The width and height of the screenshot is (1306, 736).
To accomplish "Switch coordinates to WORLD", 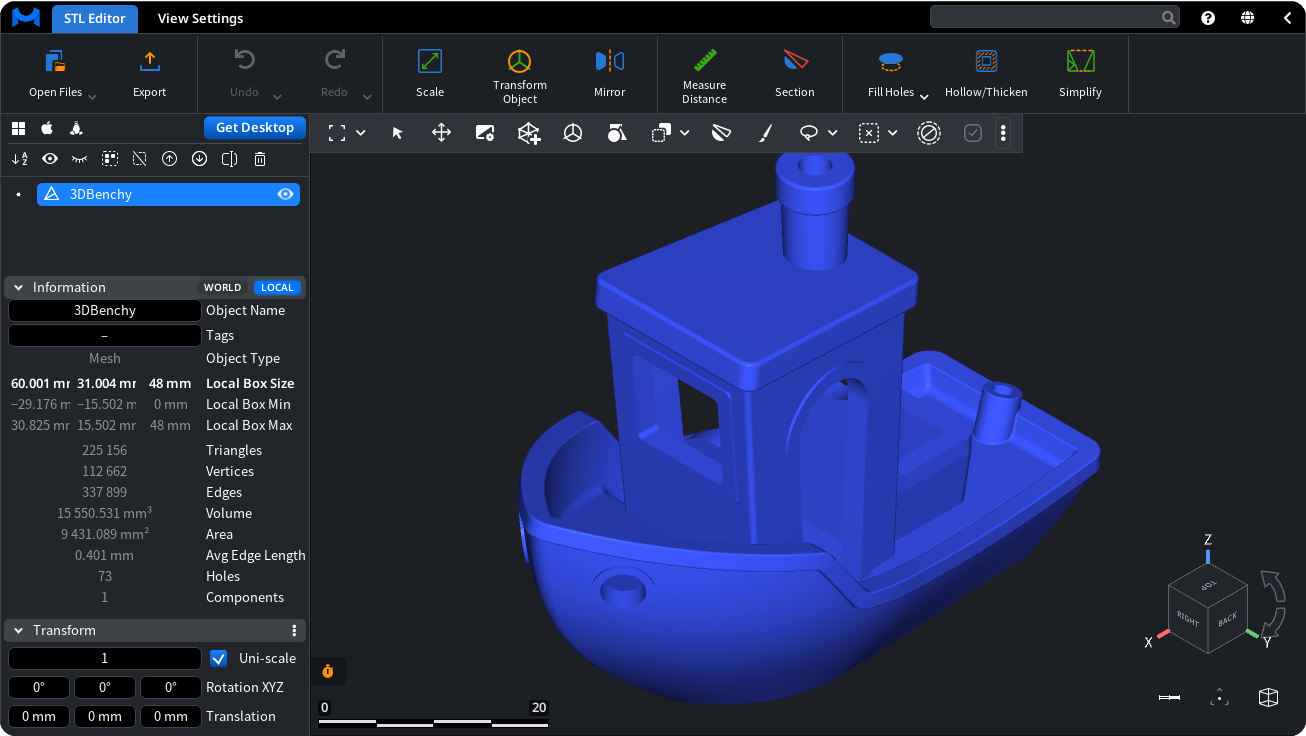I will pyautogui.click(x=223, y=287).
